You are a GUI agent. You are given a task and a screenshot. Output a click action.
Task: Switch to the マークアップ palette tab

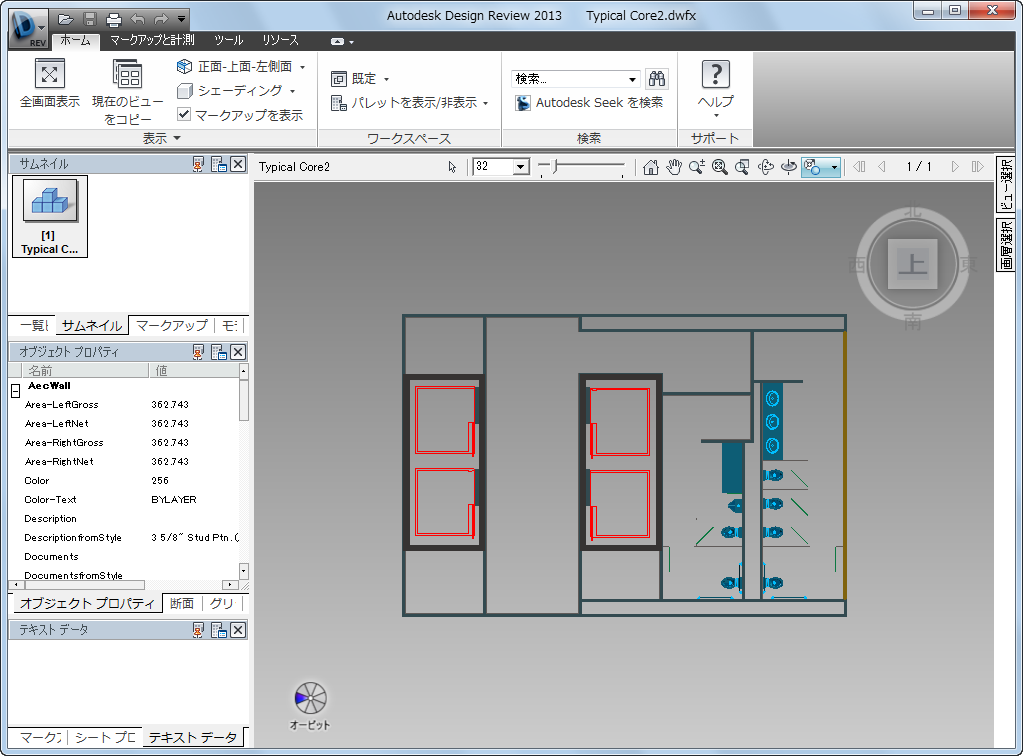click(172, 325)
